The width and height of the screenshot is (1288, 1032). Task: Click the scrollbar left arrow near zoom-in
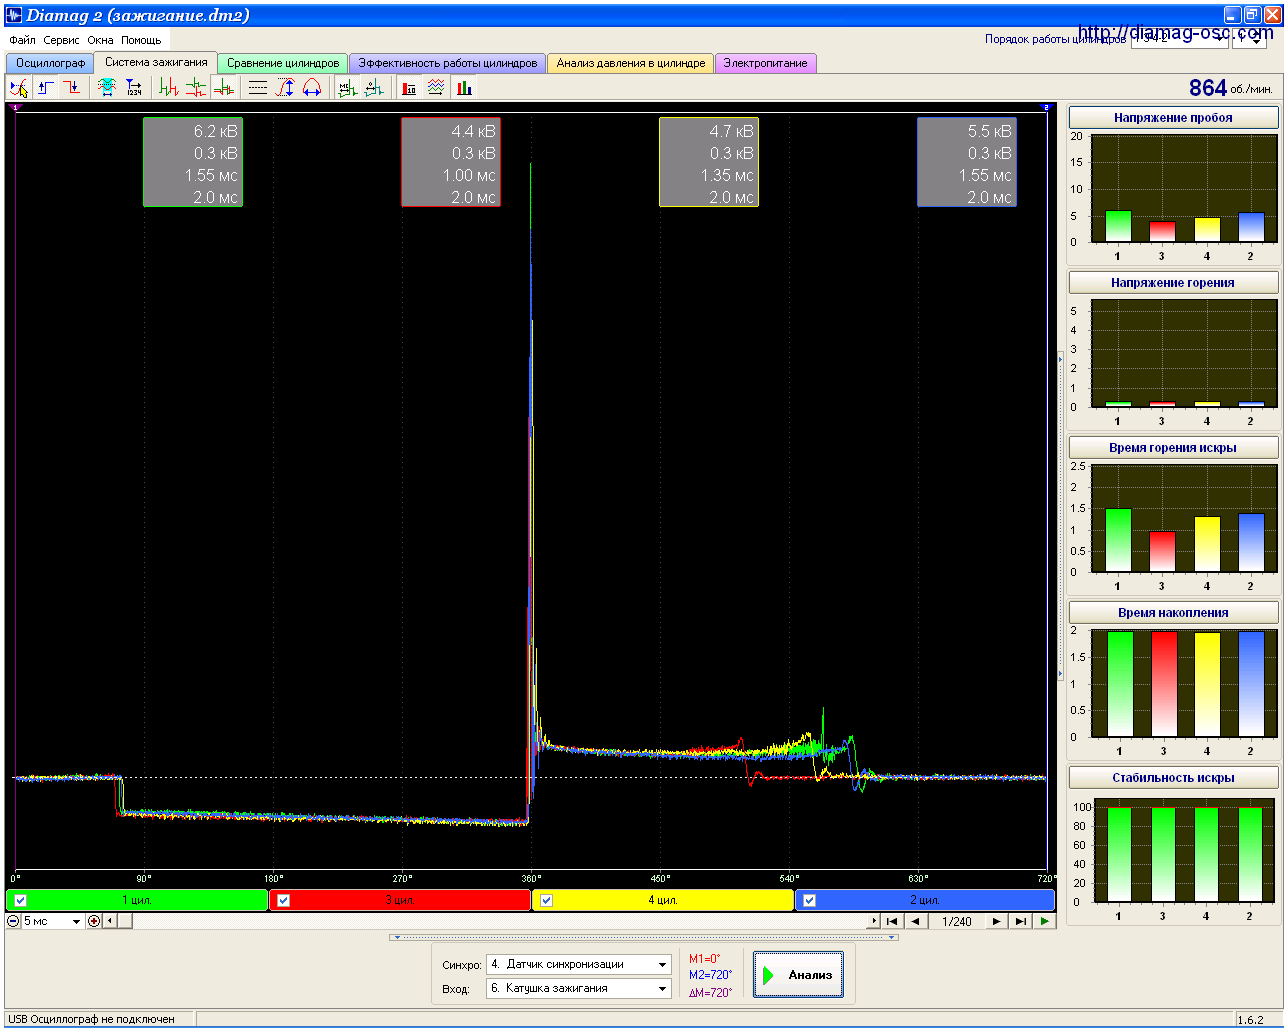click(110, 921)
